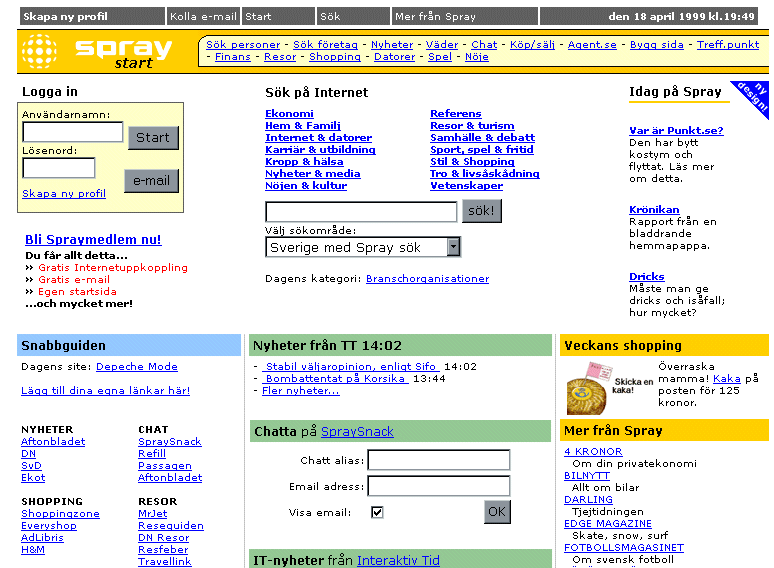Open 'Mer från Spray' in top bar
This screenshot has height=568, width=774.
tap(464, 16)
